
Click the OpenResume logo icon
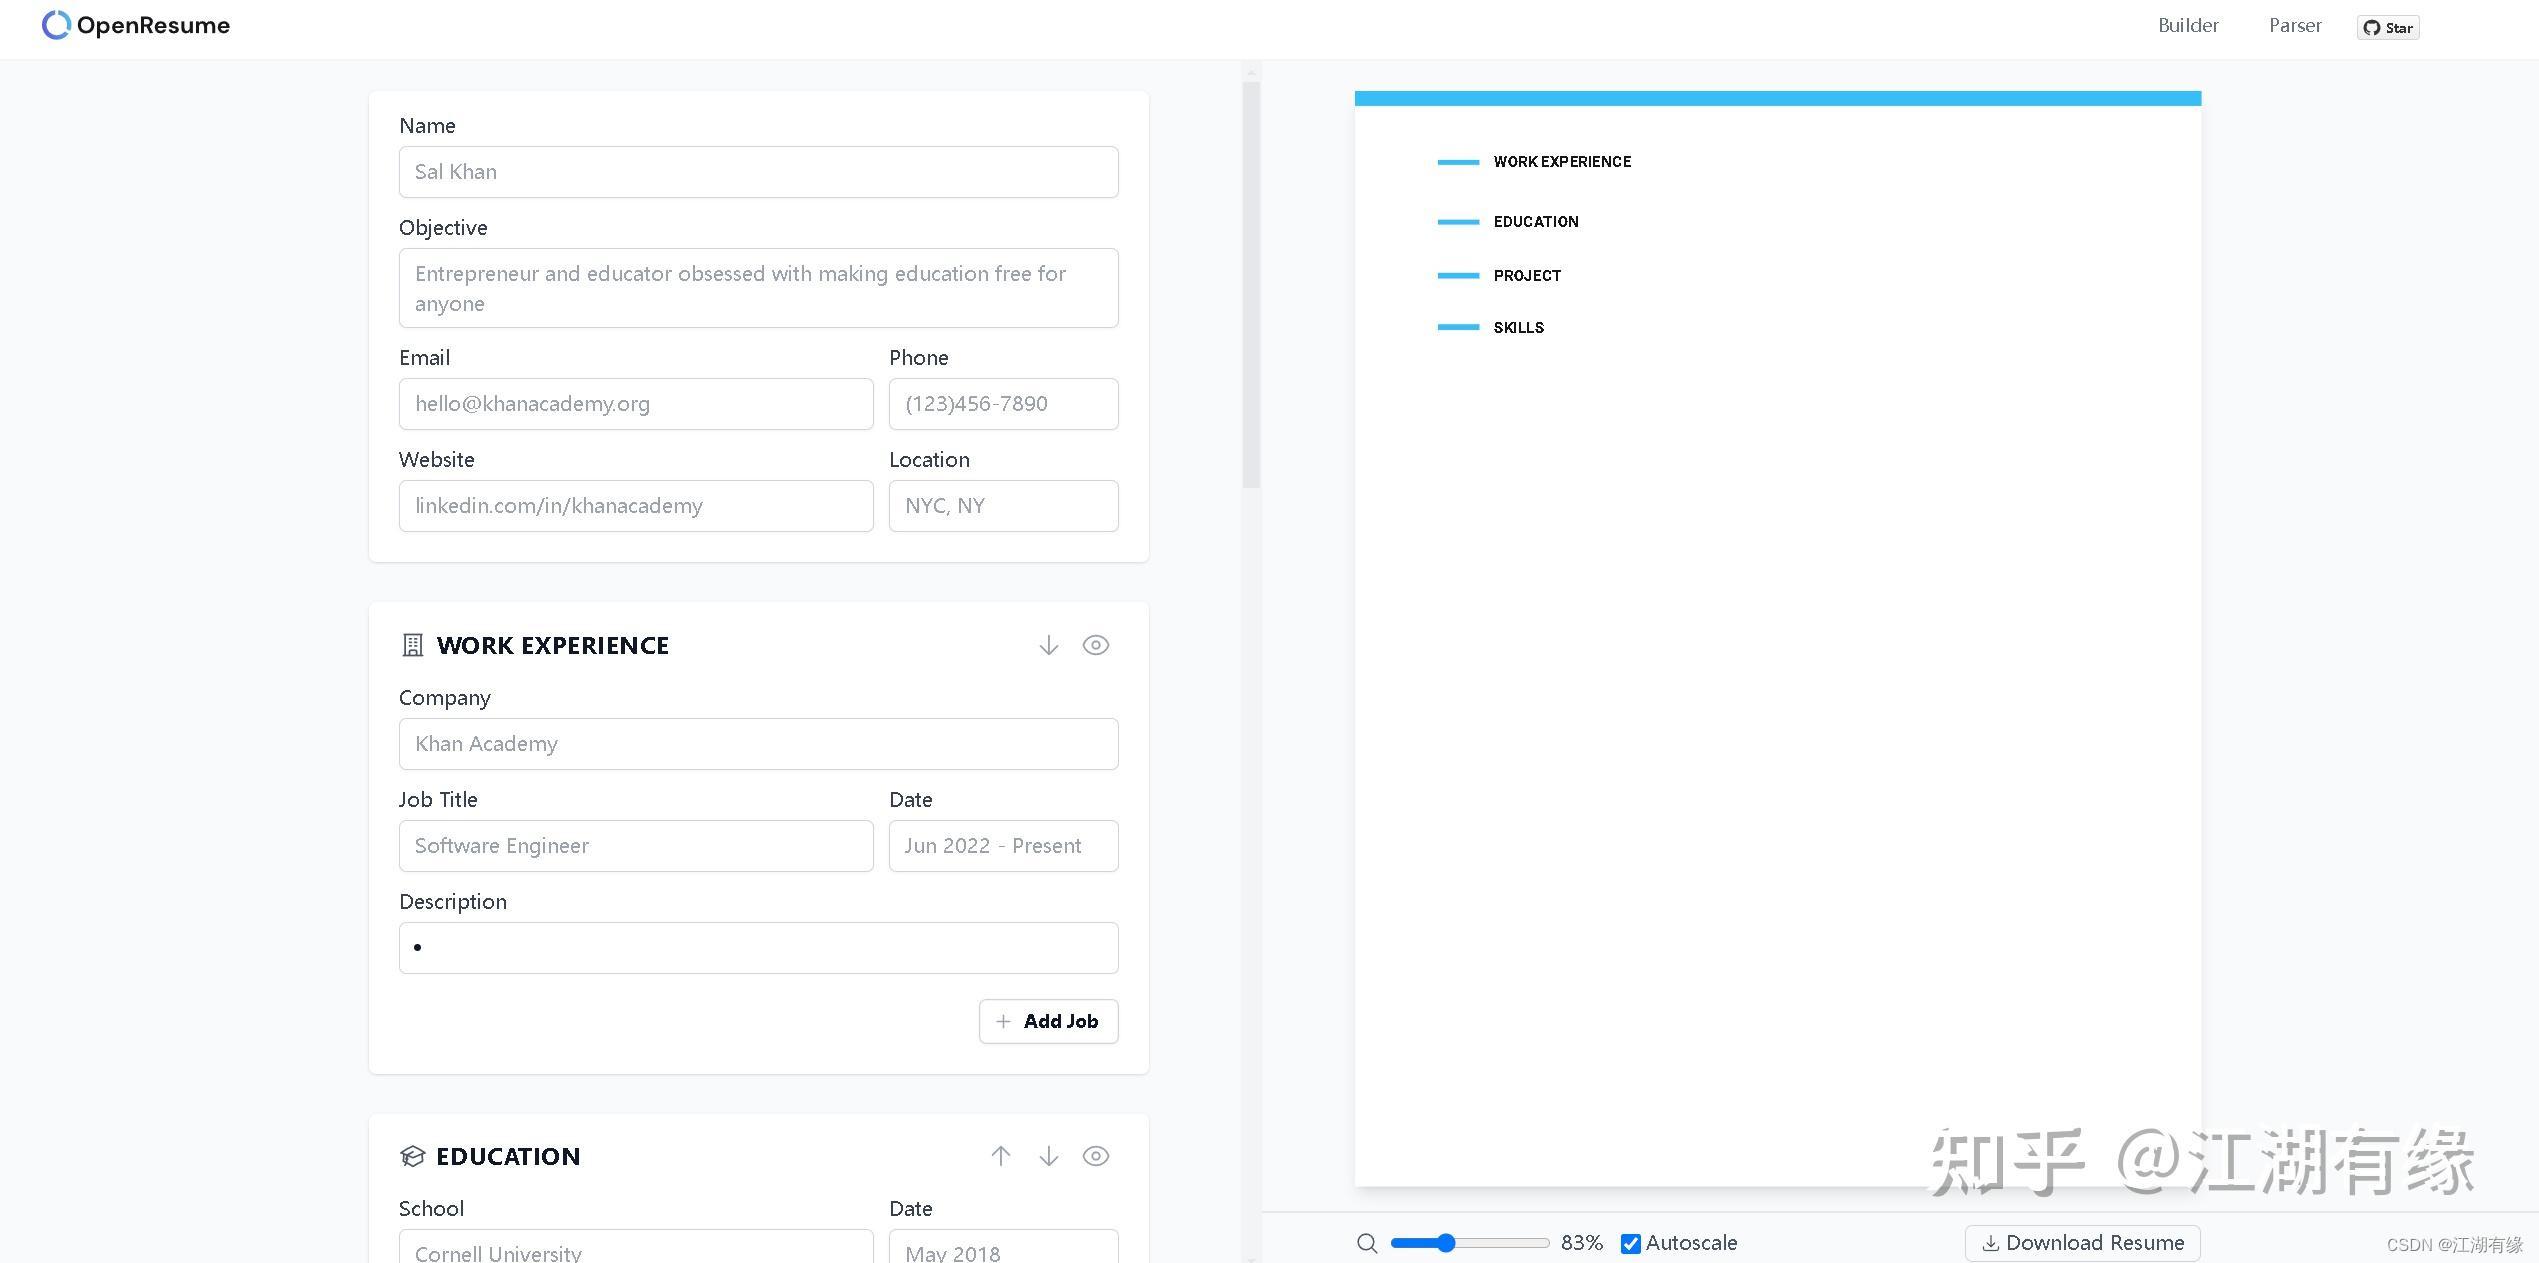pos(55,25)
